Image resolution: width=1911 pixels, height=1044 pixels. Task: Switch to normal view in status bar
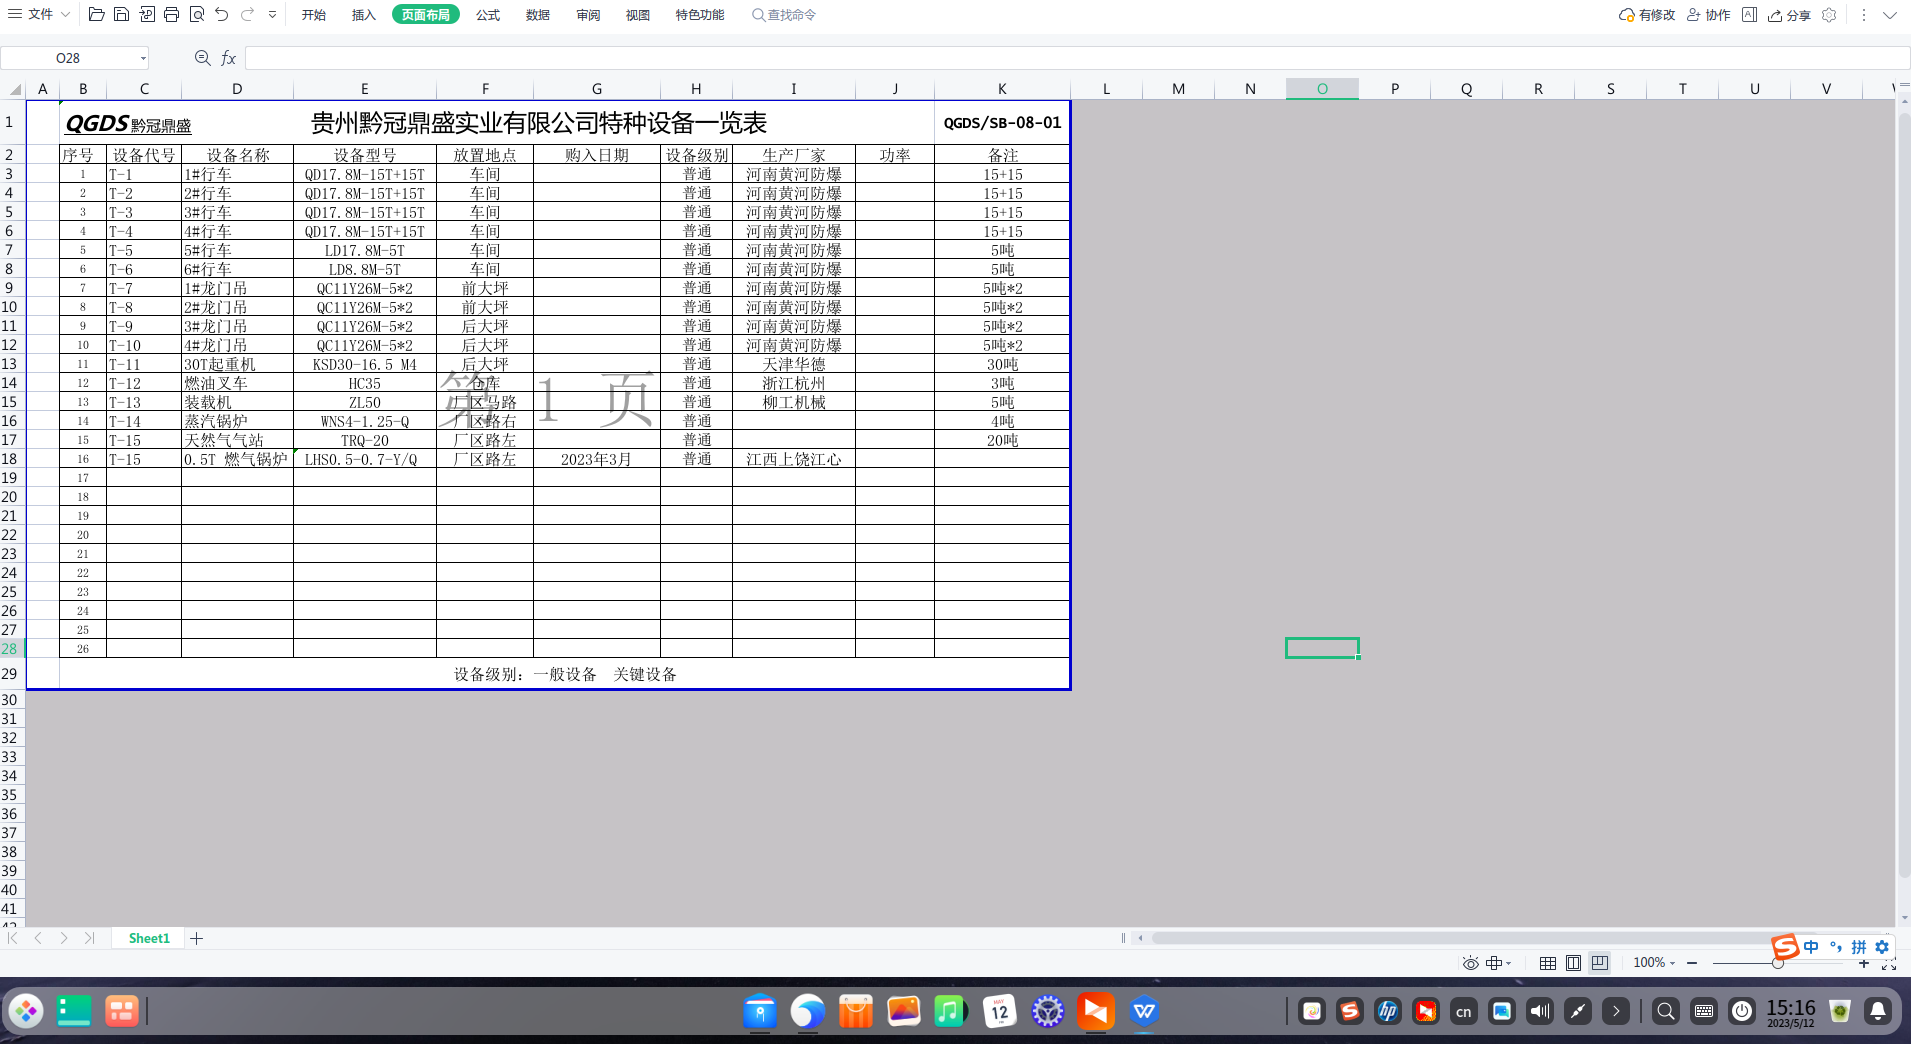pyautogui.click(x=1546, y=962)
